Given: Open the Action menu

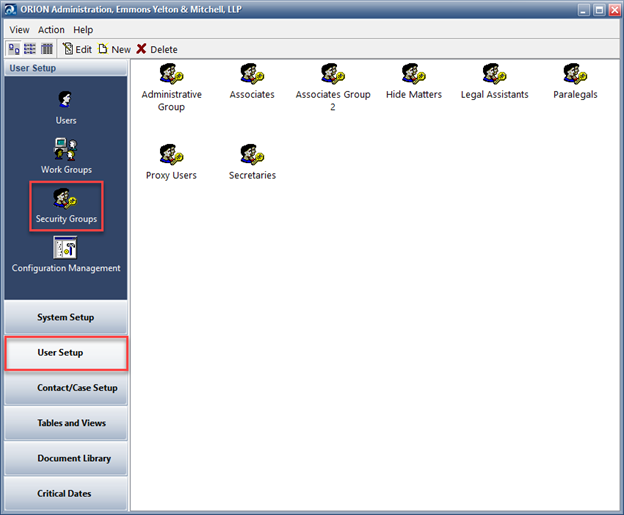Looking at the screenshot, I should [51, 30].
